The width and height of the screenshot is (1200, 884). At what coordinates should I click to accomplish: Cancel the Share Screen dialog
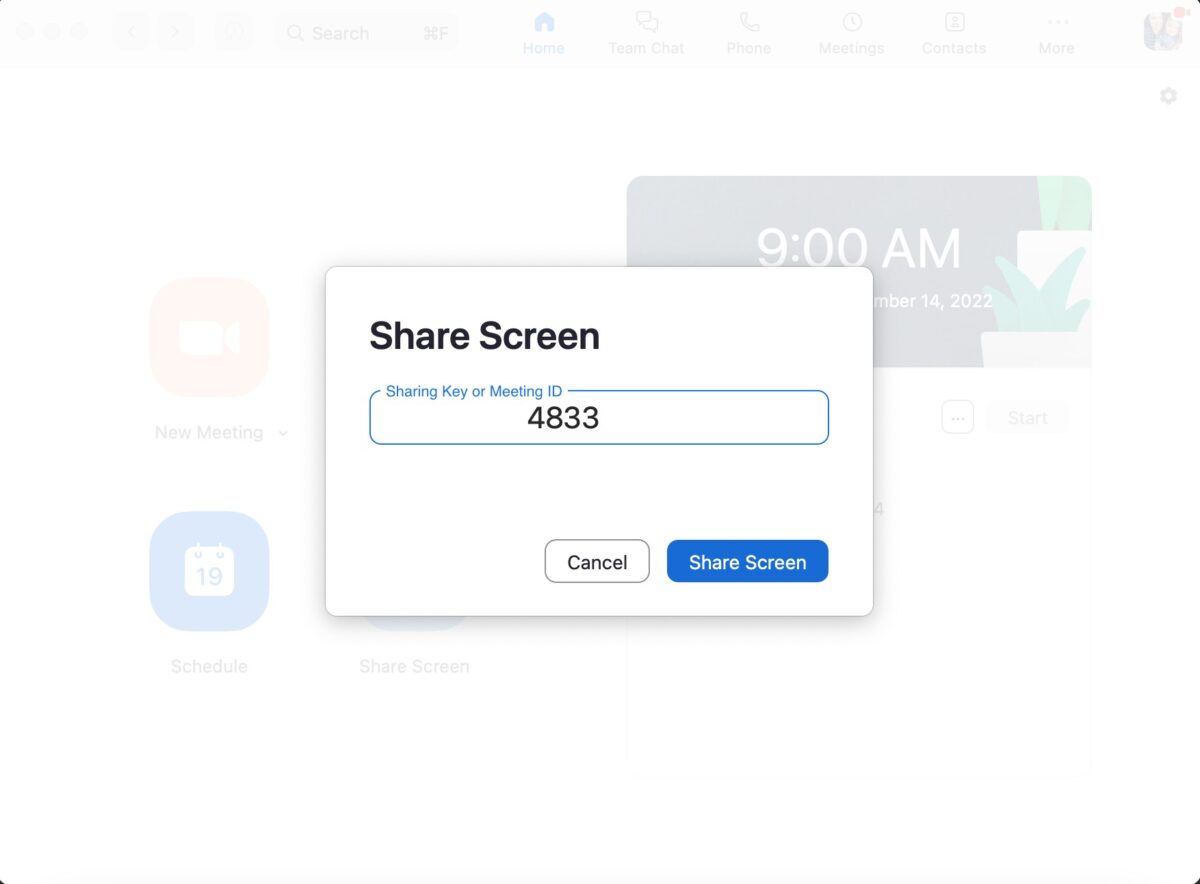point(597,562)
